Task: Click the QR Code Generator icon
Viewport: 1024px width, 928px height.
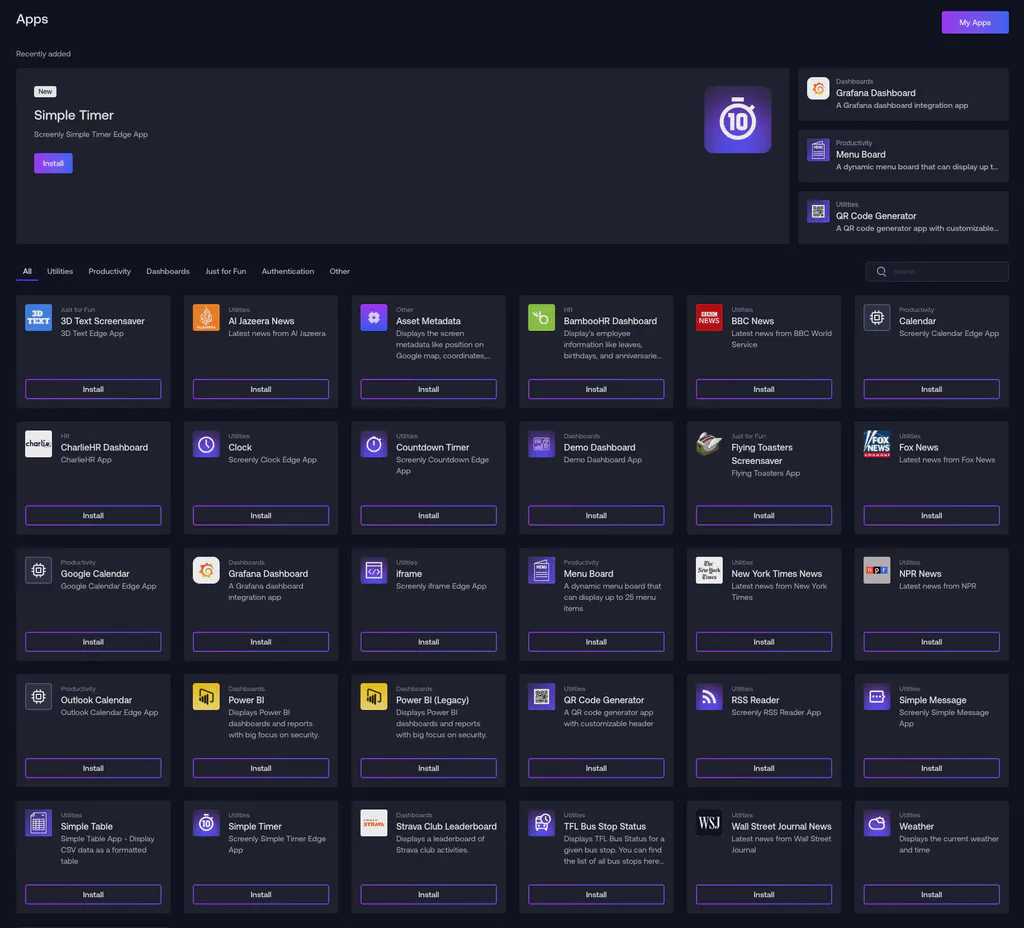Action: point(541,695)
